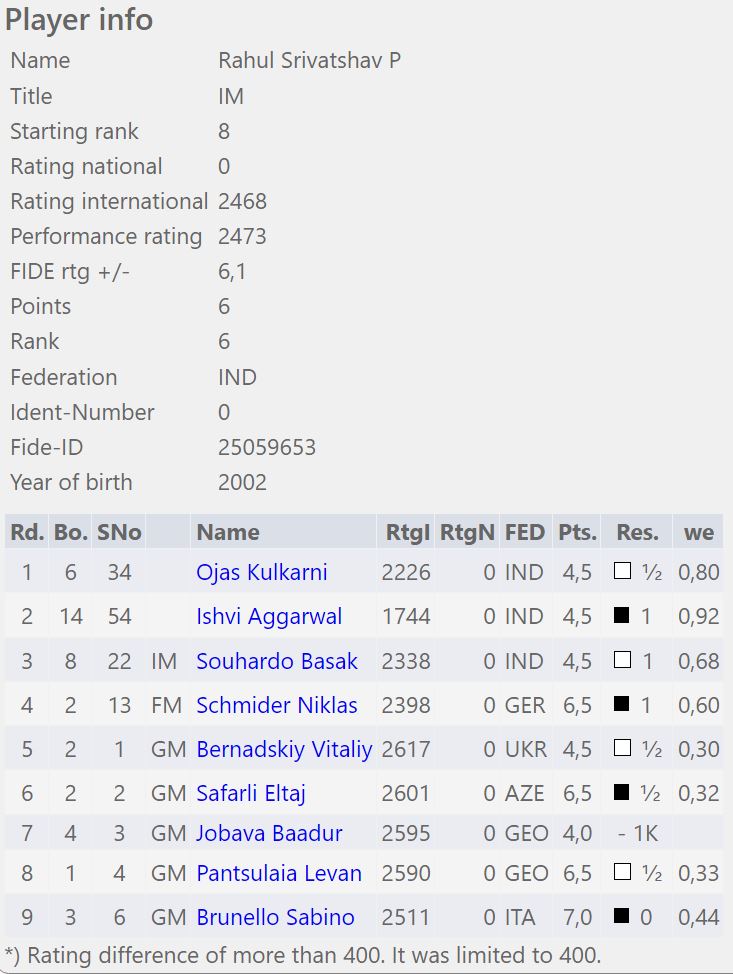Click the Pts. column header
Screen dimensions: 733x974
coord(577,532)
